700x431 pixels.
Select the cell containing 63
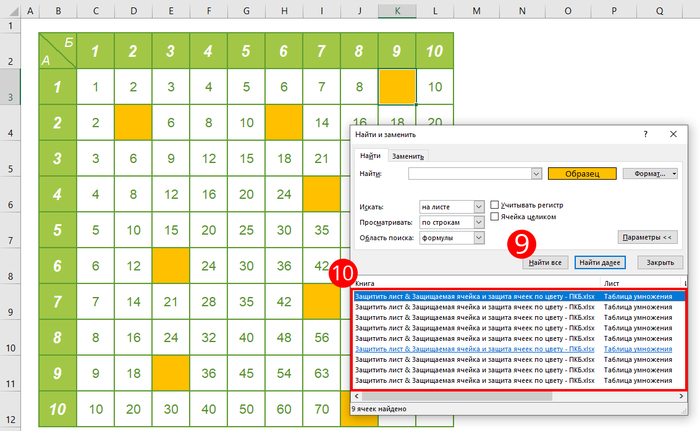tap(321, 373)
